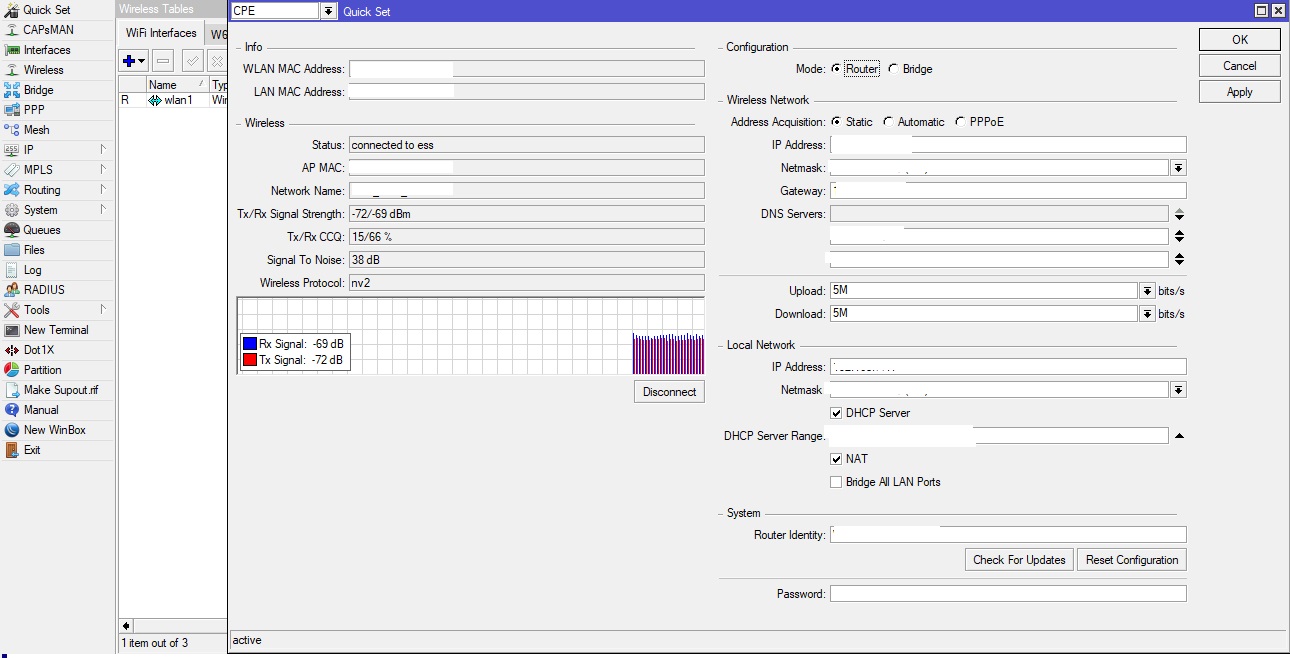The height and width of the screenshot is (658, 1290).
Task: Expand the Upload speed dropdown
Action: 1147,291
